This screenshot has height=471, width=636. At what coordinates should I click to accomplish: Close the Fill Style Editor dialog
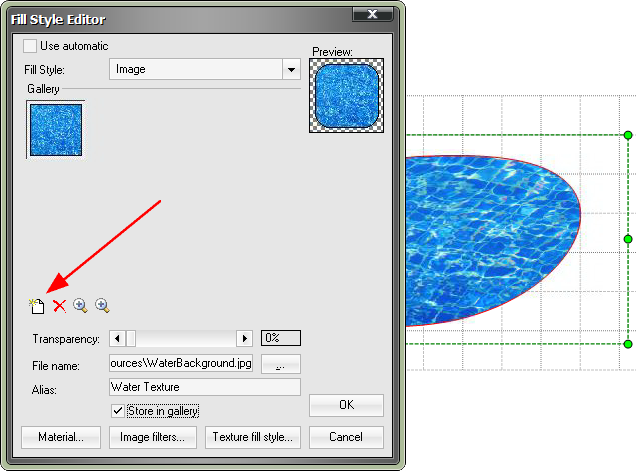372,15
